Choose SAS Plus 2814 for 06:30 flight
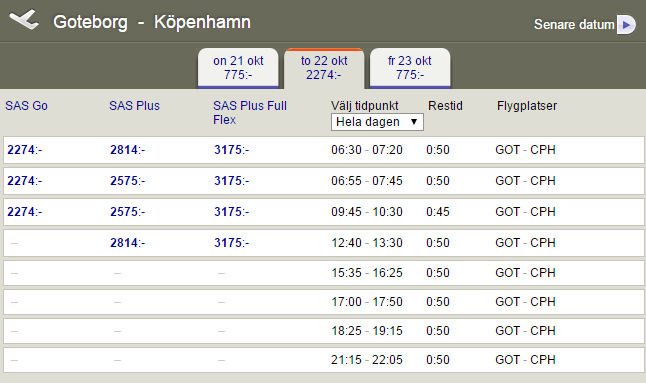This screenshot has height=383, width=646. tap(128, 150)
